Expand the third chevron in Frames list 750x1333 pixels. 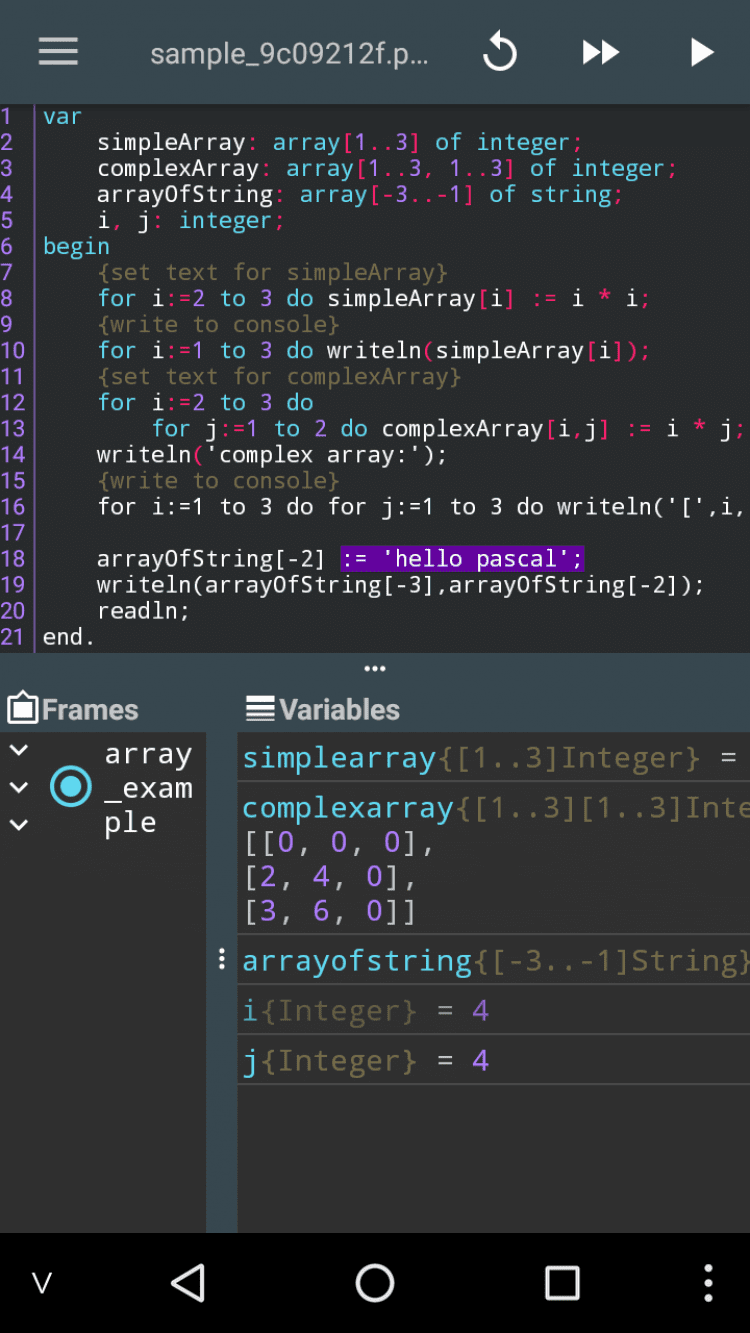pos(19,825)
